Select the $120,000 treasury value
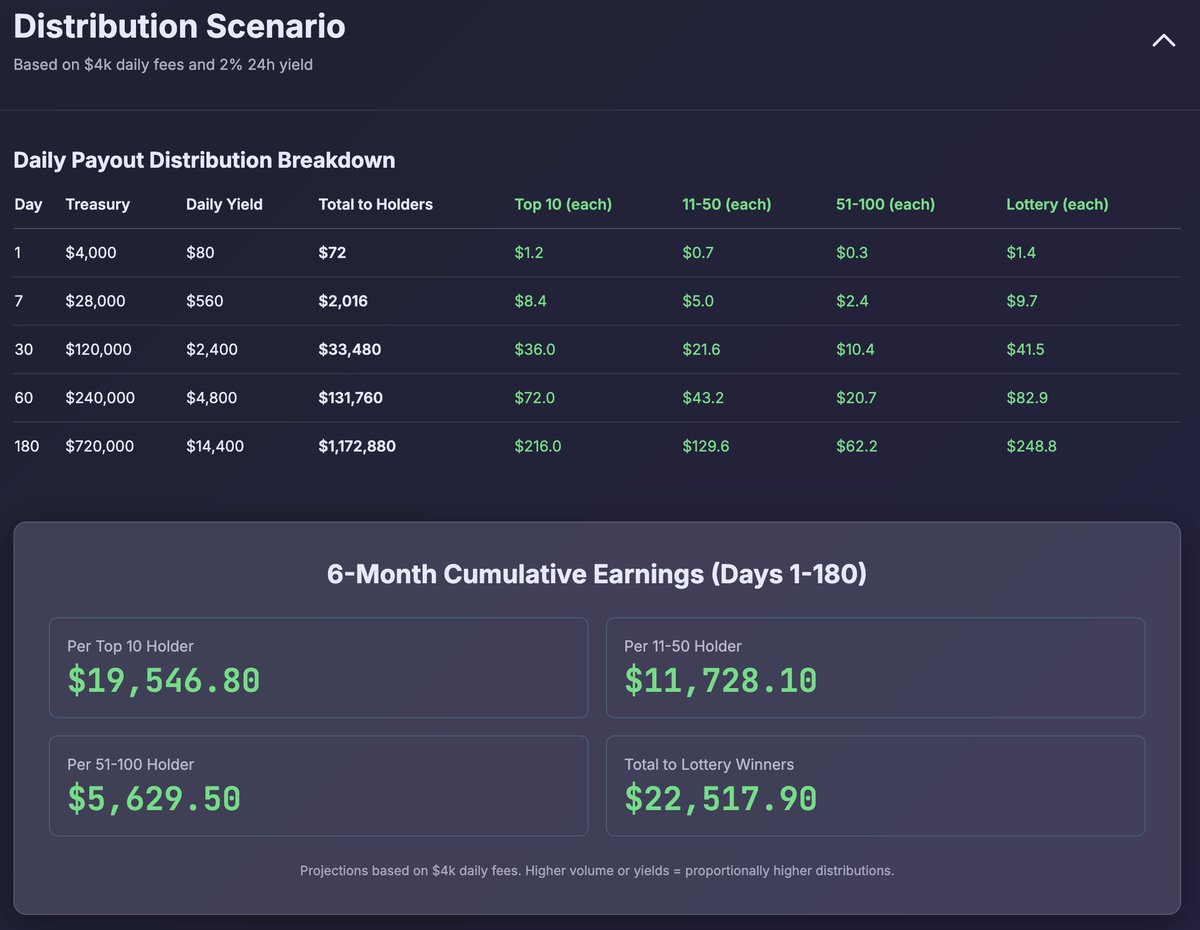Screen dimensions: 1200x930 [98, 350]
